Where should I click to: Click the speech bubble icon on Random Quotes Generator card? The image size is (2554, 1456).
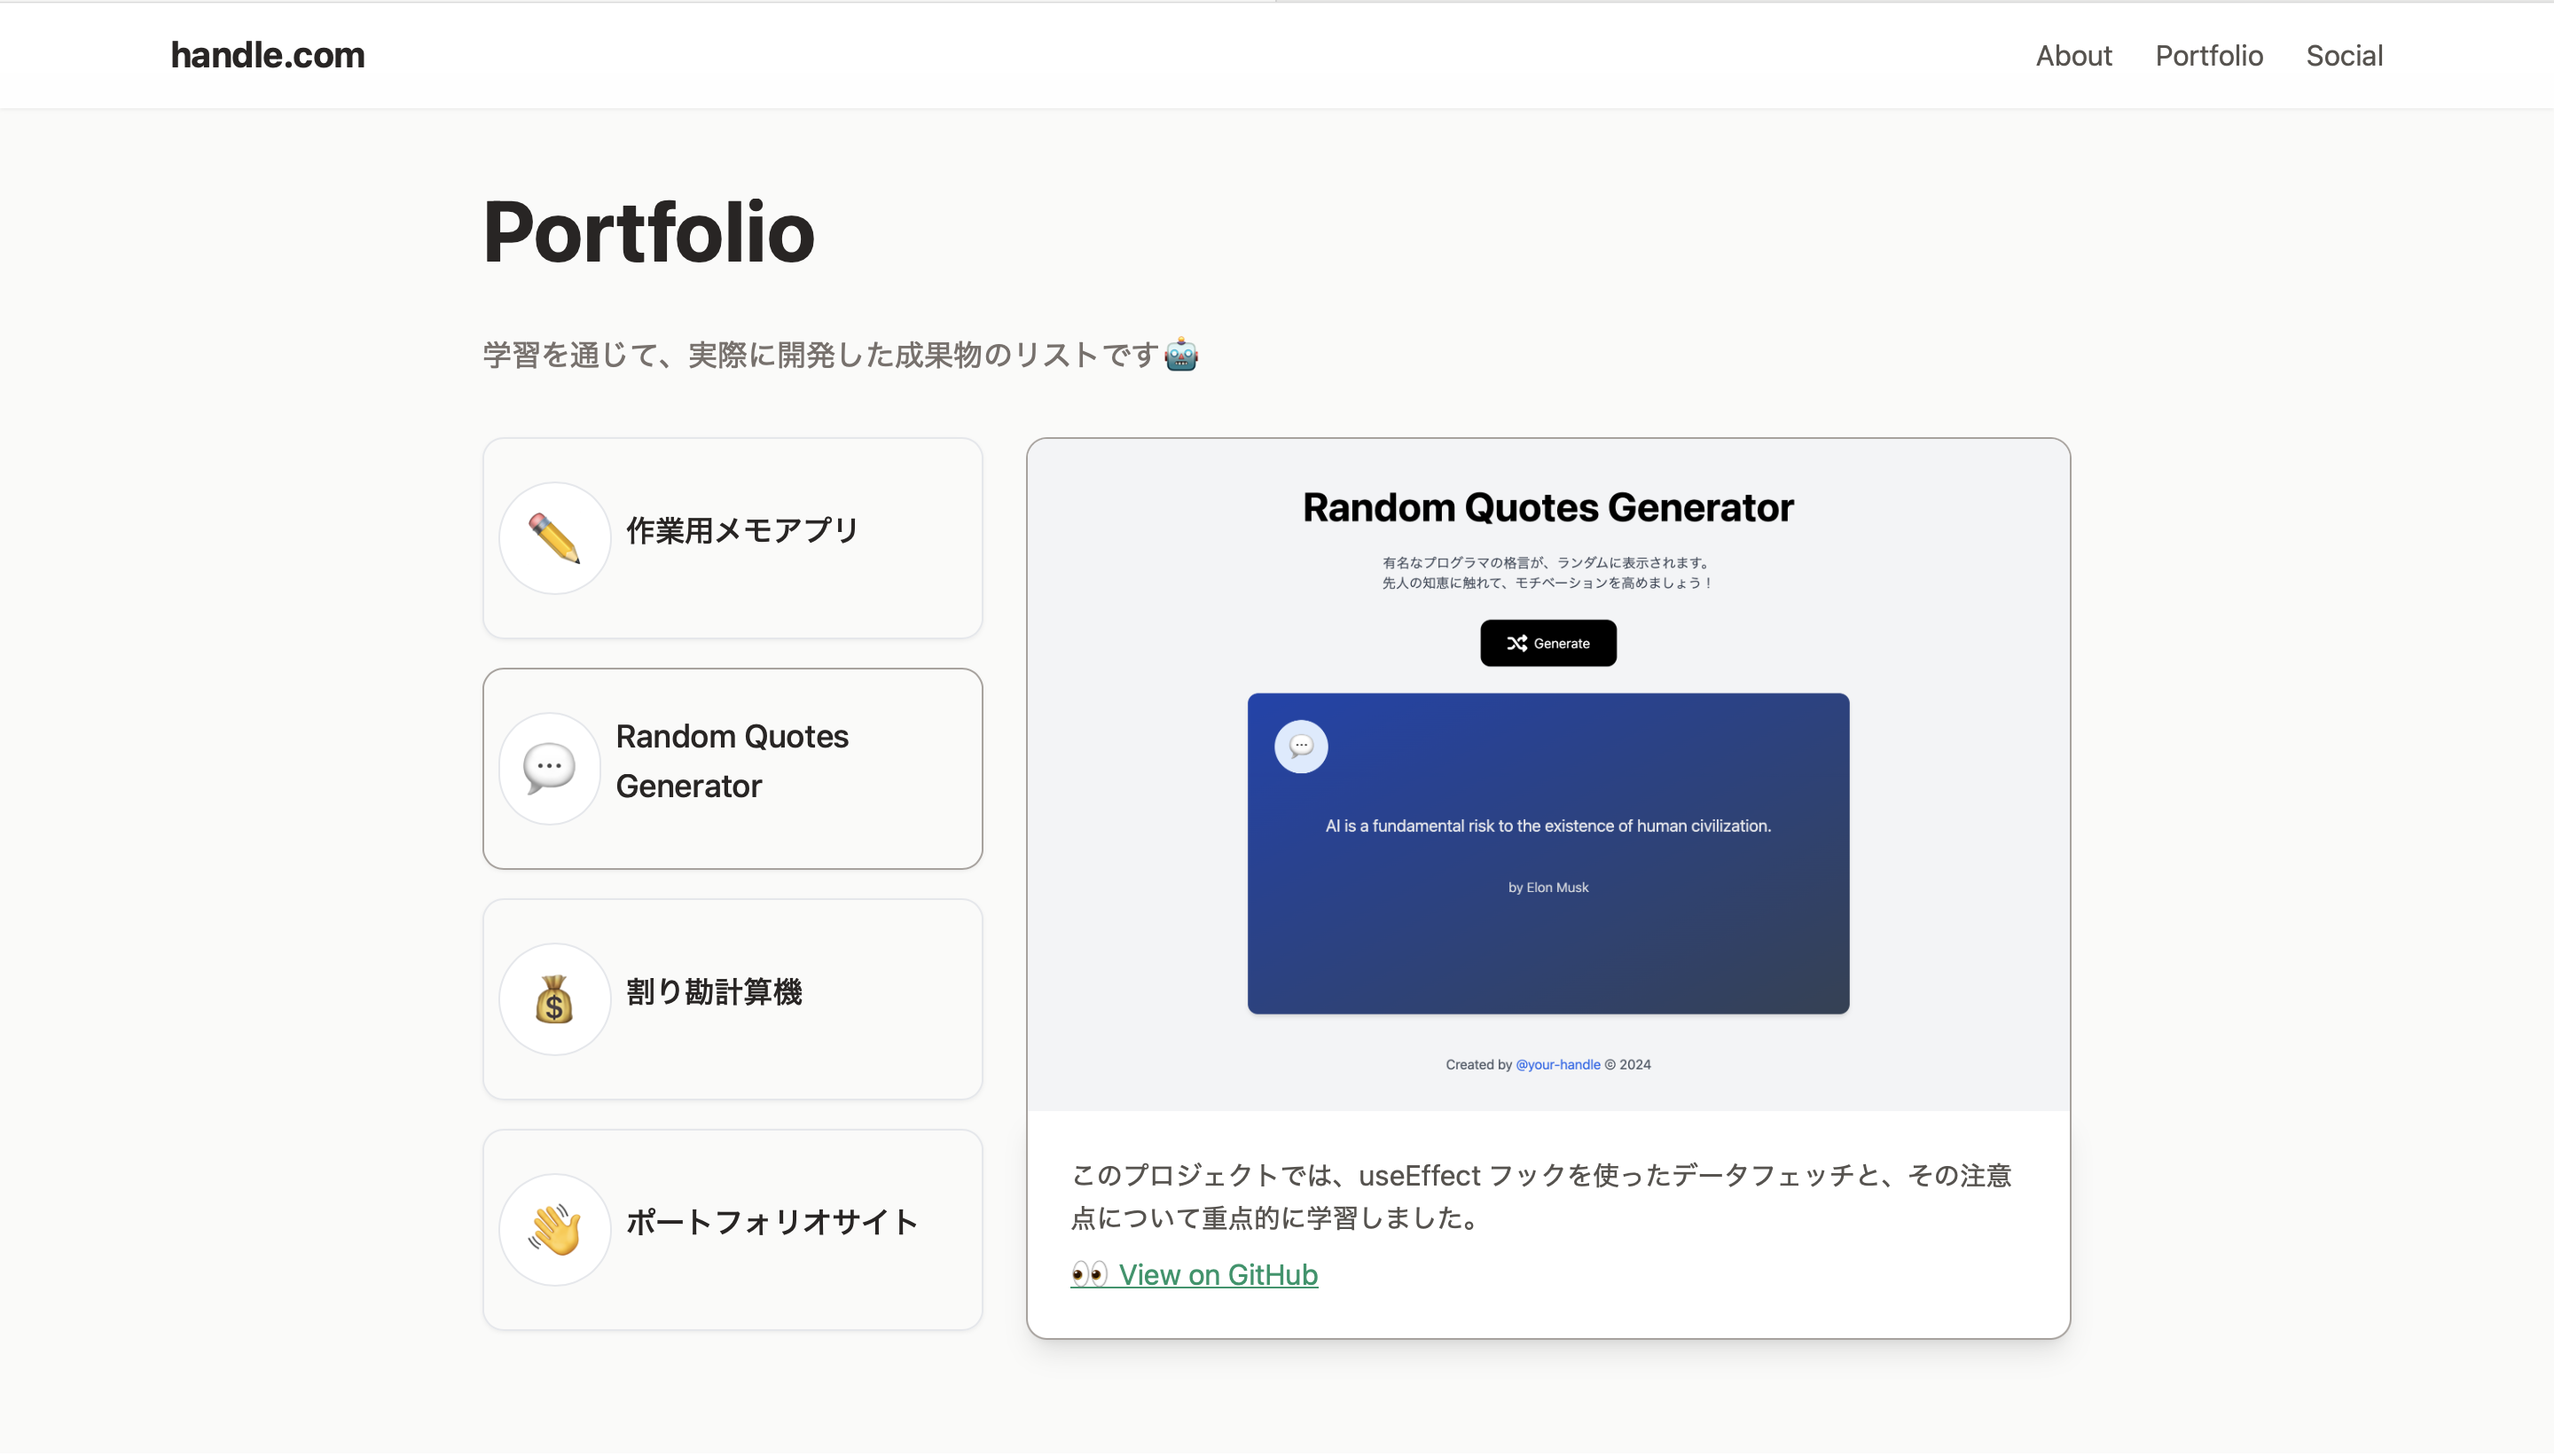(548, 768)
